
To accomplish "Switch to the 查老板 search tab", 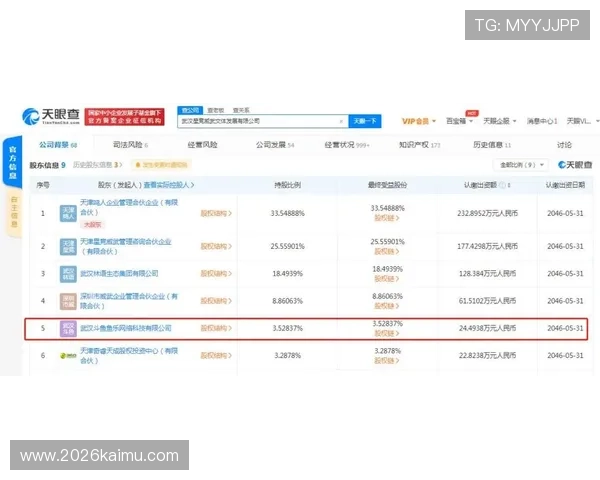I will [215, 110].
